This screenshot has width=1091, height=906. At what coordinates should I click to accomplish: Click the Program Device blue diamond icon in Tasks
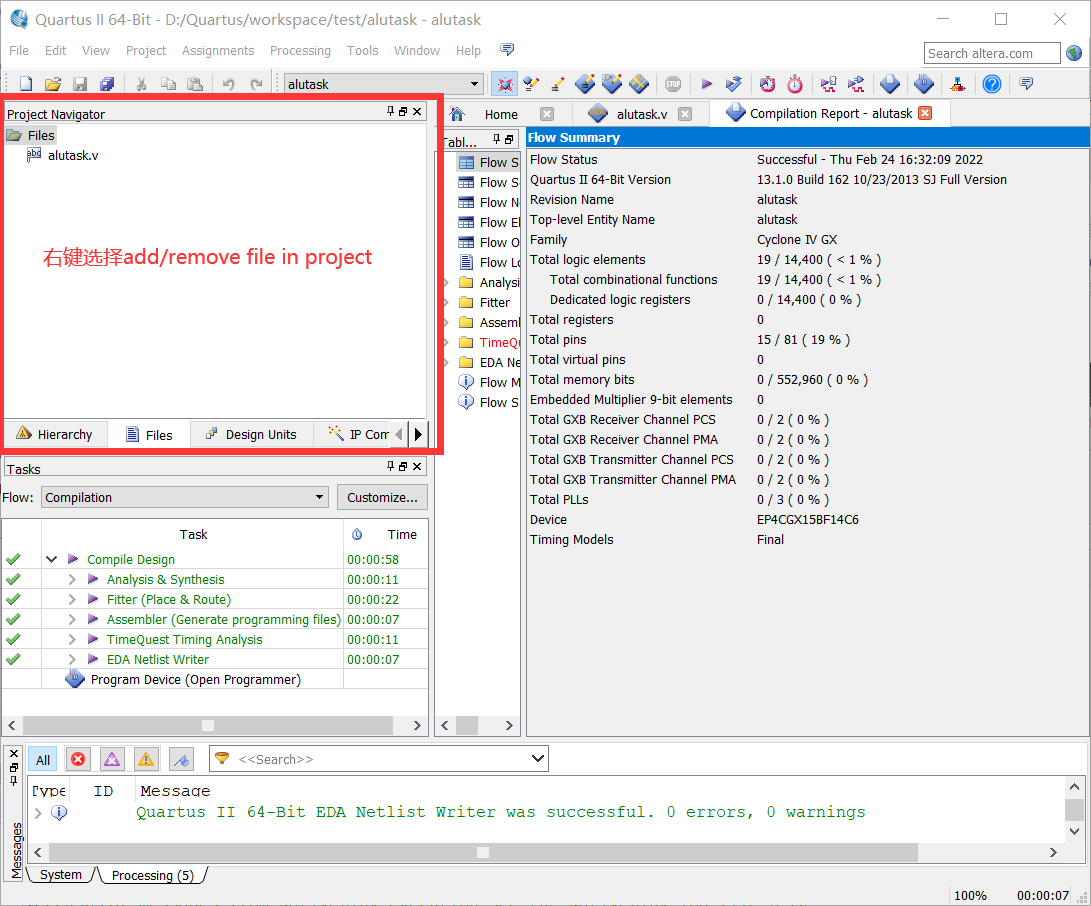(74, 679)
